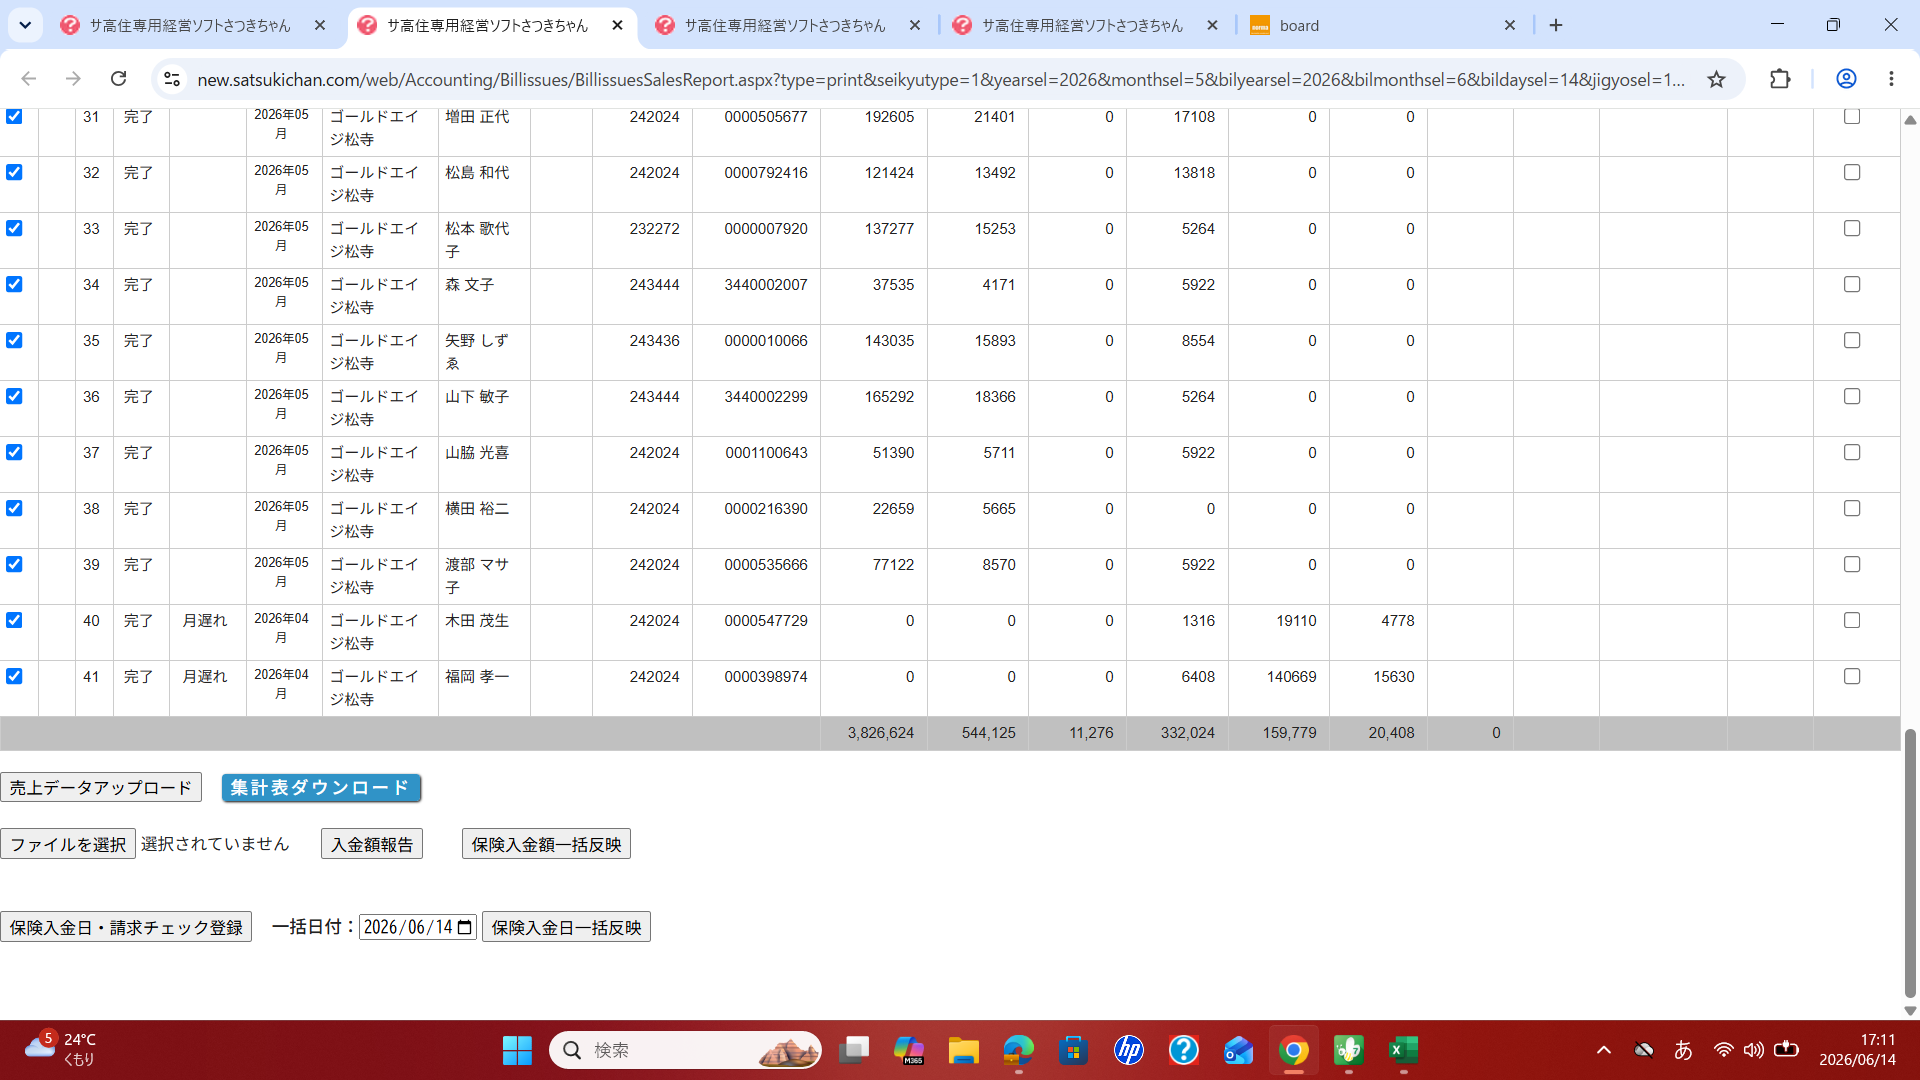The image size is (1920, 1080).
Task: Uncheck the left checkbox for row 31
Action: point(14,116)
